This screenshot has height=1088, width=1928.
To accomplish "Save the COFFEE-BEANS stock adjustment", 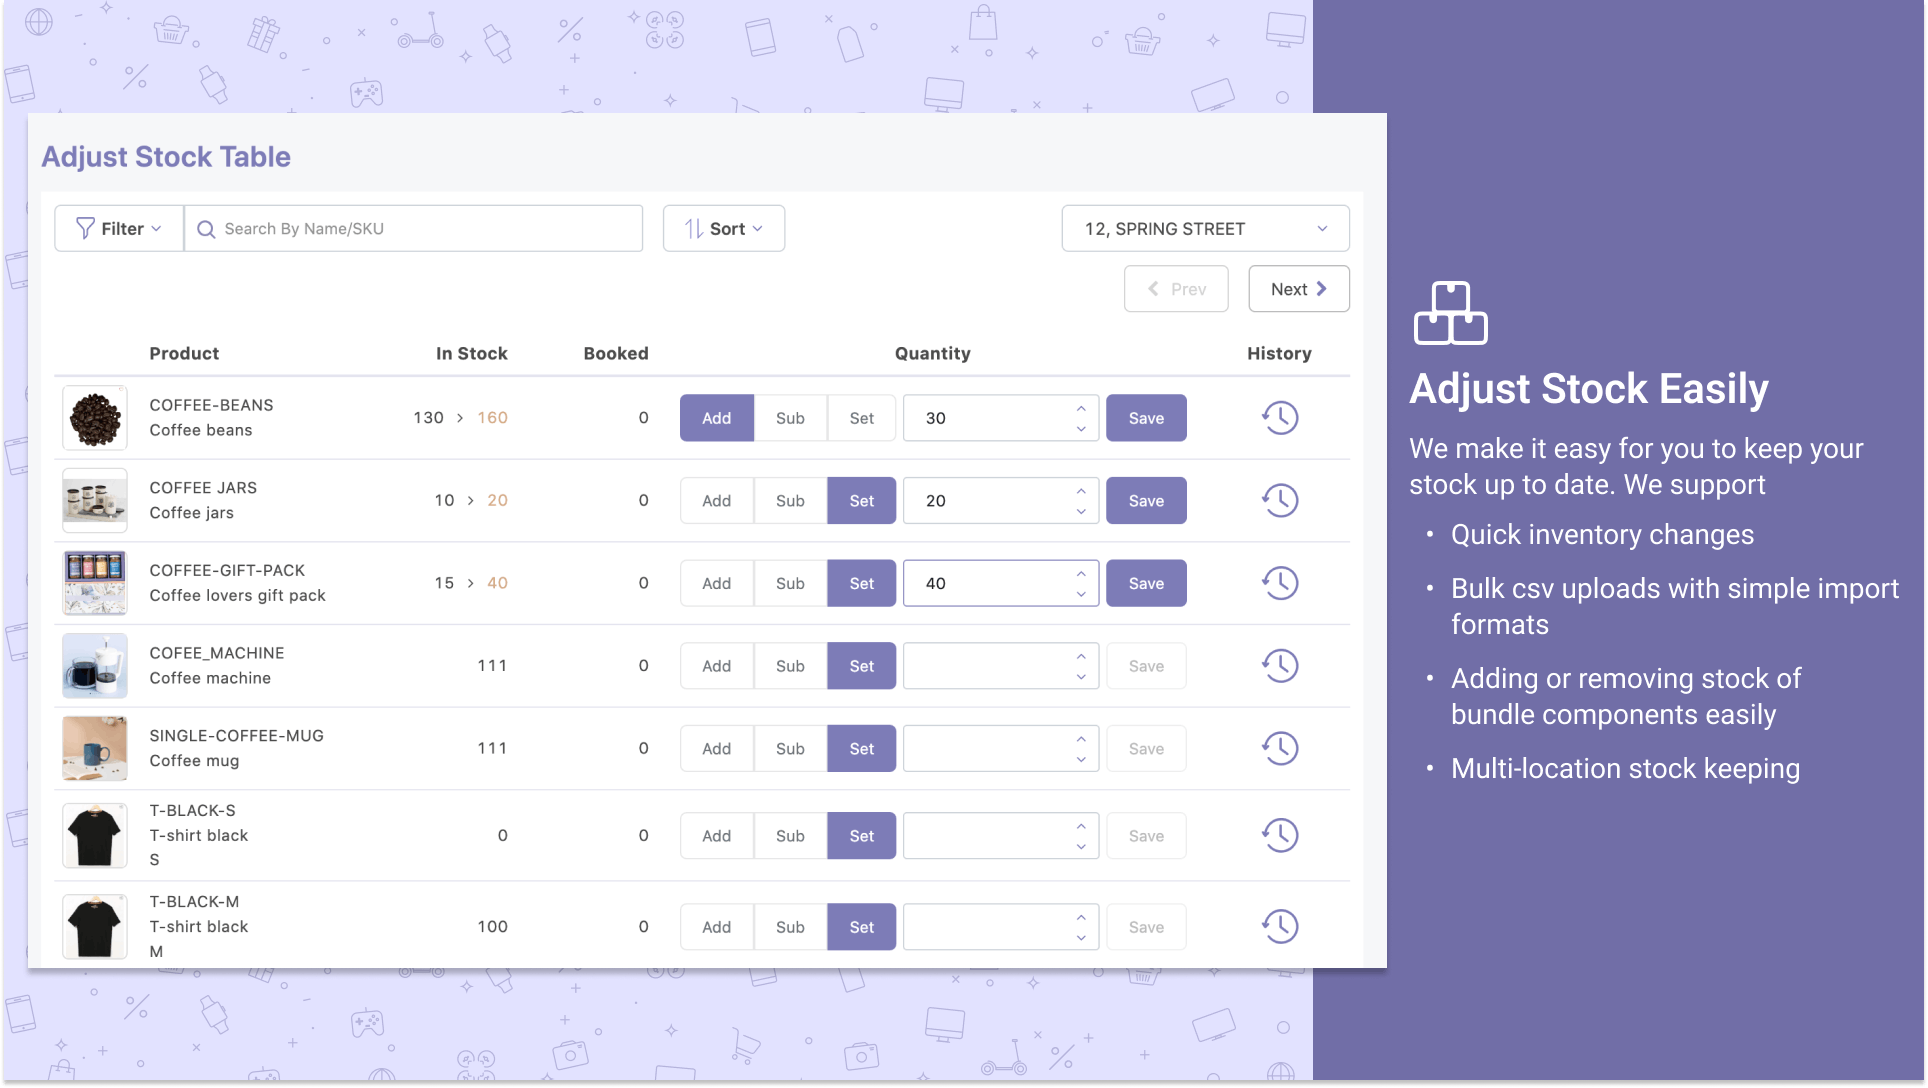I will [x=1146, y=418].
